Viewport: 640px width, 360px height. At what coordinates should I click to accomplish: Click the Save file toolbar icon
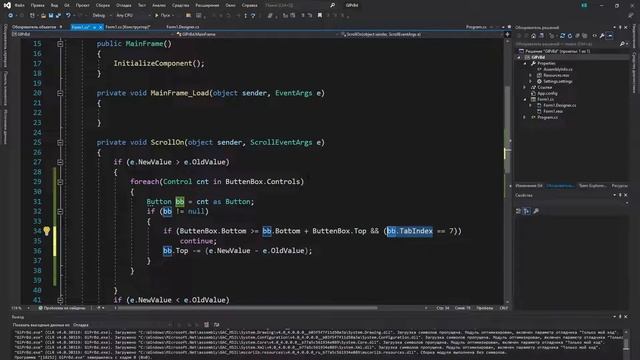coord(51,16)
